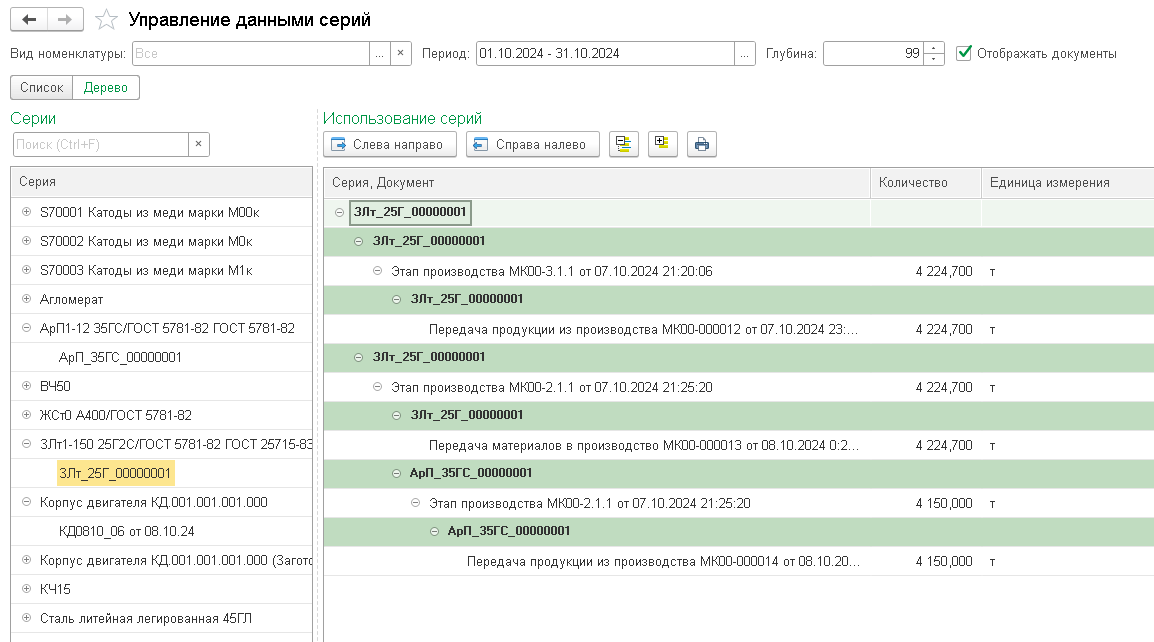The image size is (1154, 642).
Task: Switch to the Дерево view
Action: (x=106, y=87)
